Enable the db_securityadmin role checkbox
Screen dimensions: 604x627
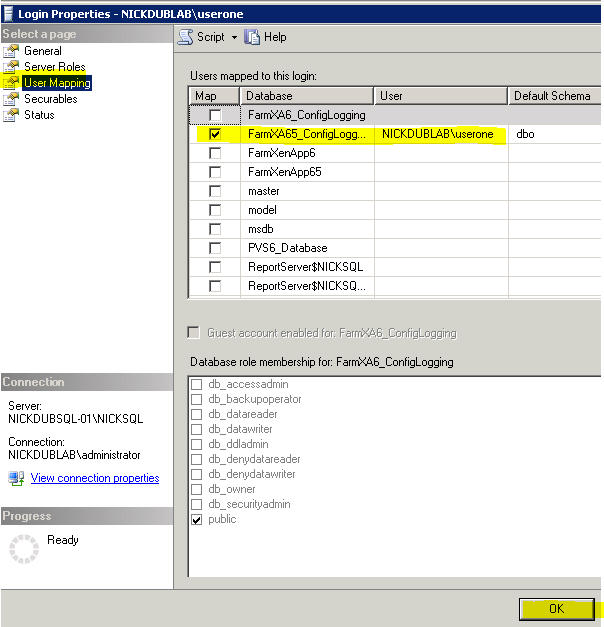click(196, 504)
